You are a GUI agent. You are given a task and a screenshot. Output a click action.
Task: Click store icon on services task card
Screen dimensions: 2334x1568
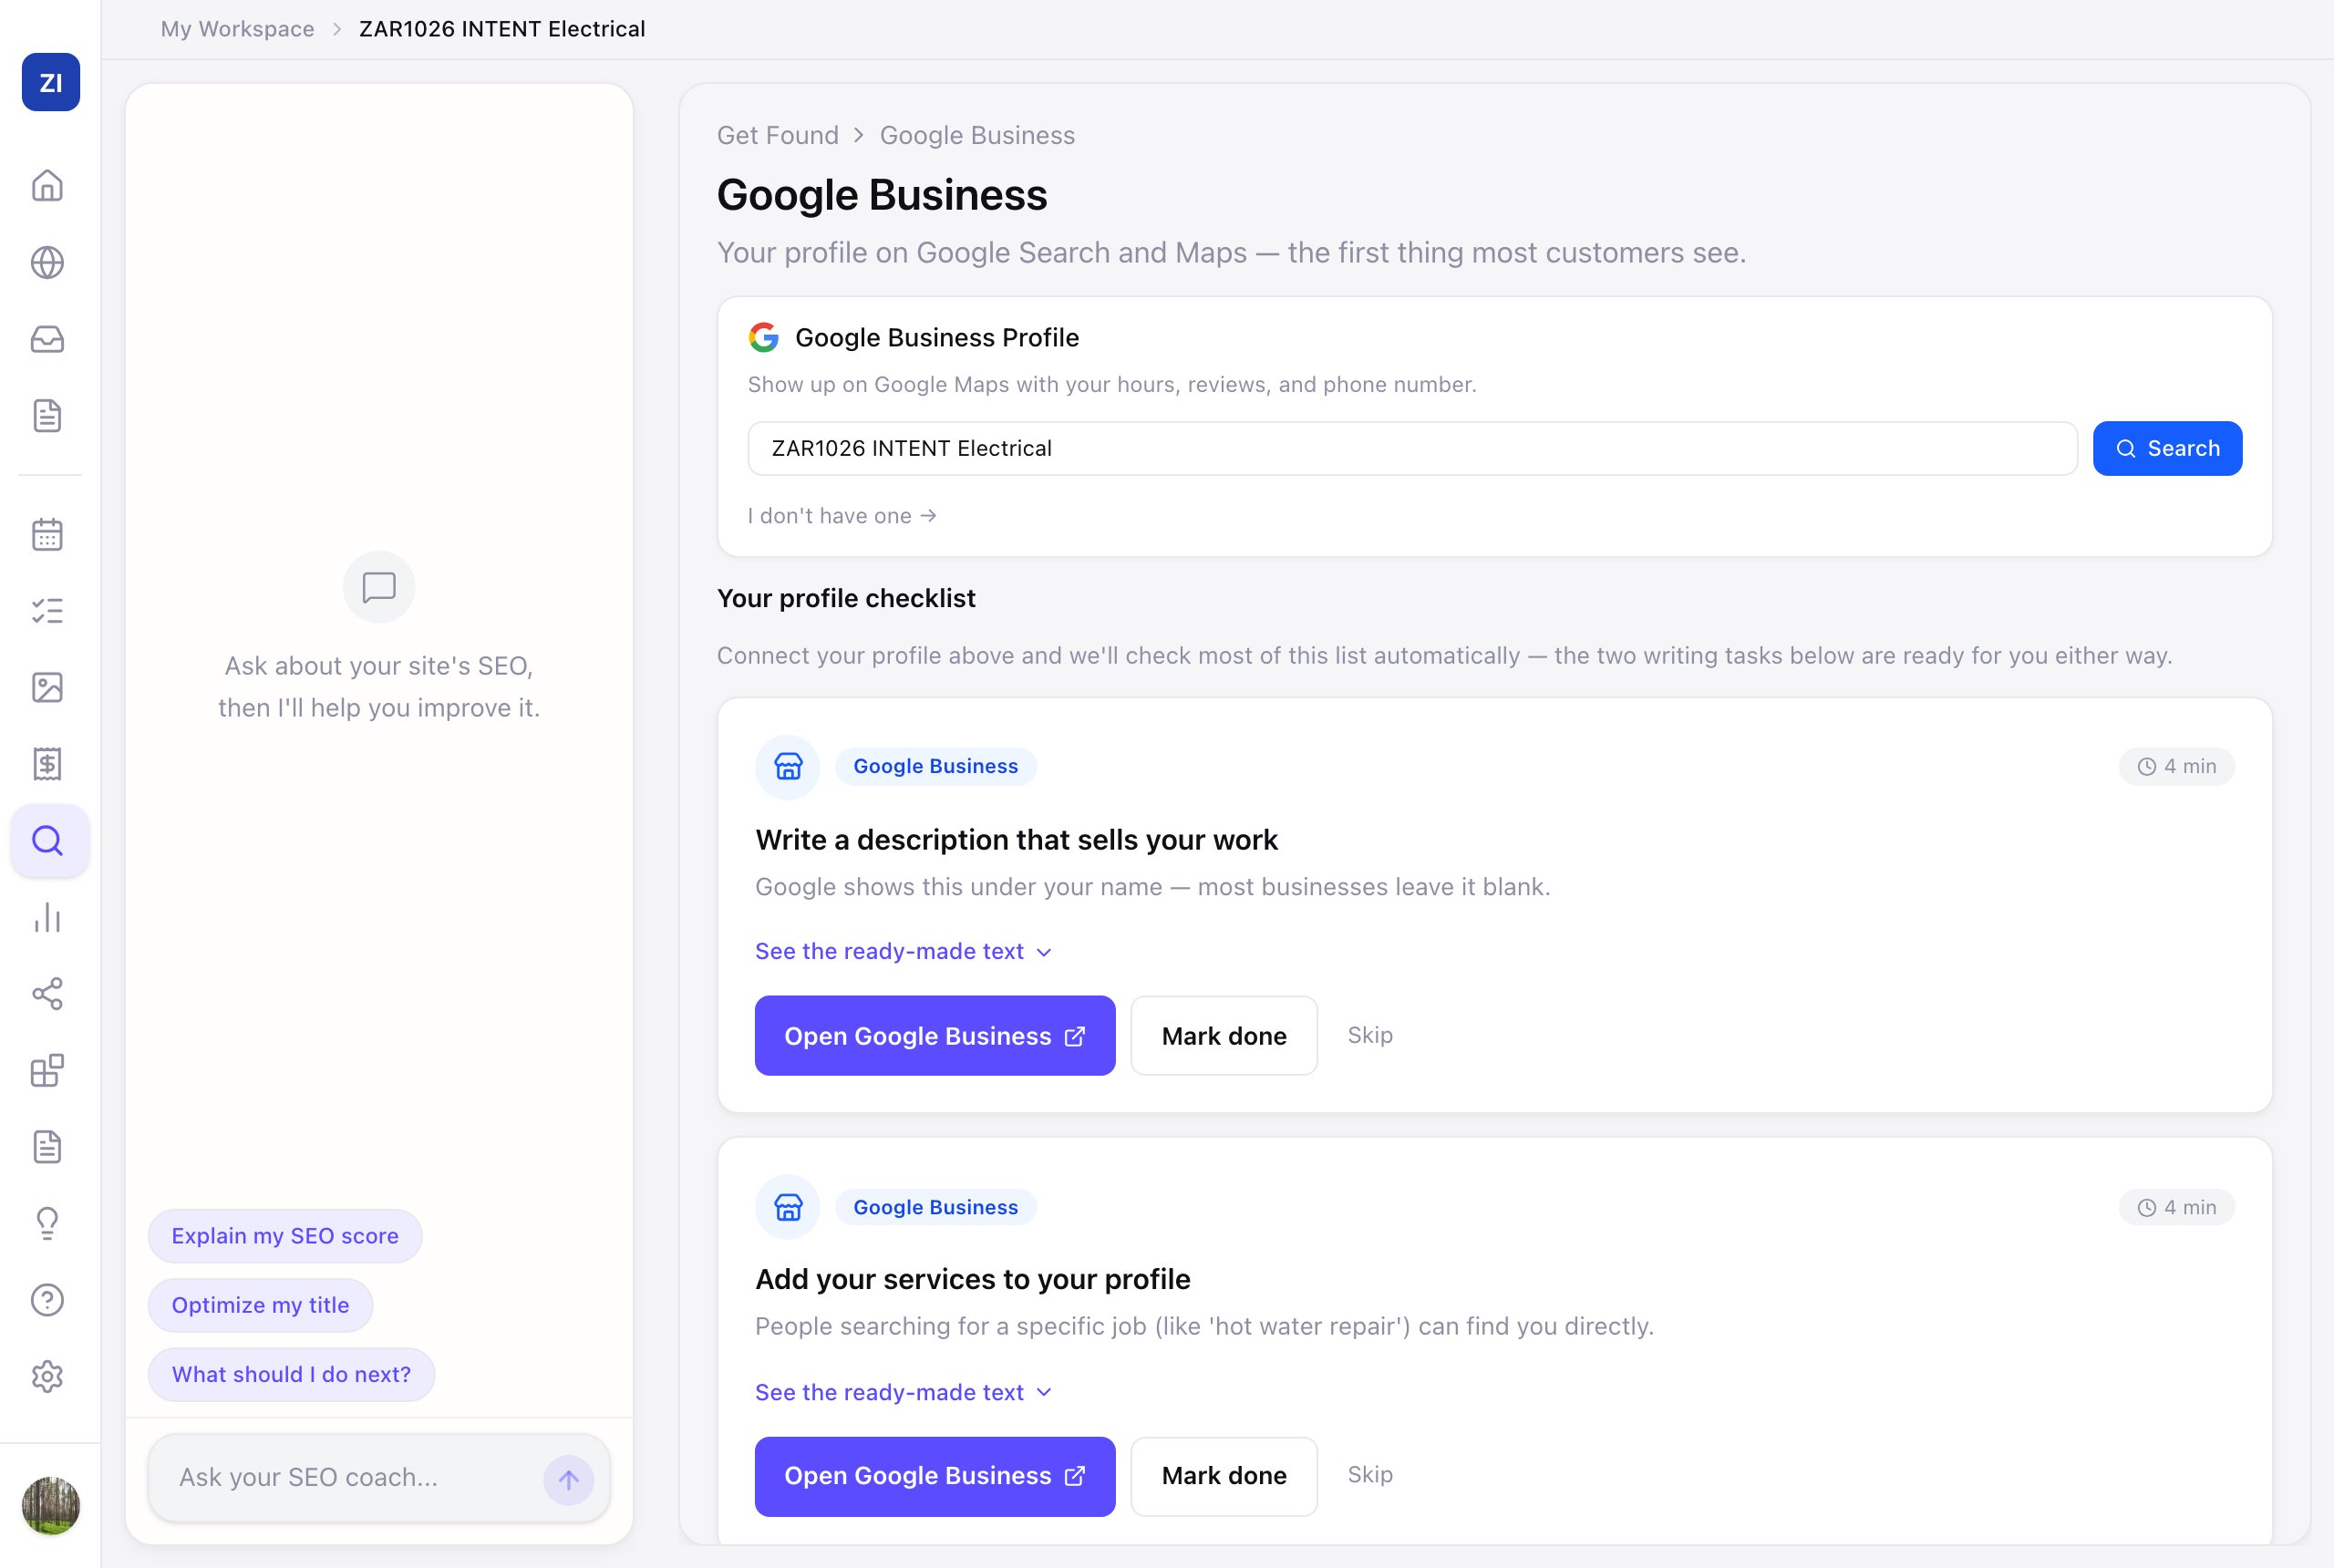[x=788, y=1207]
